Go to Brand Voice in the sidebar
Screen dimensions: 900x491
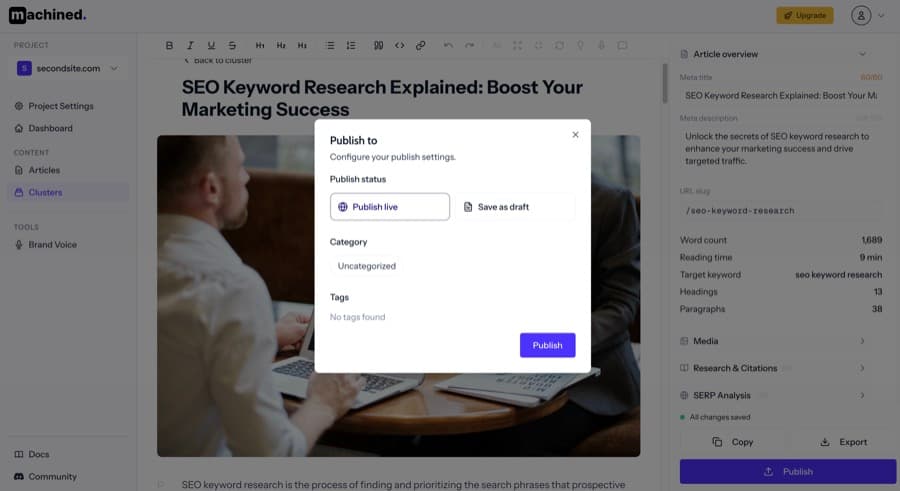pos(52,244)
